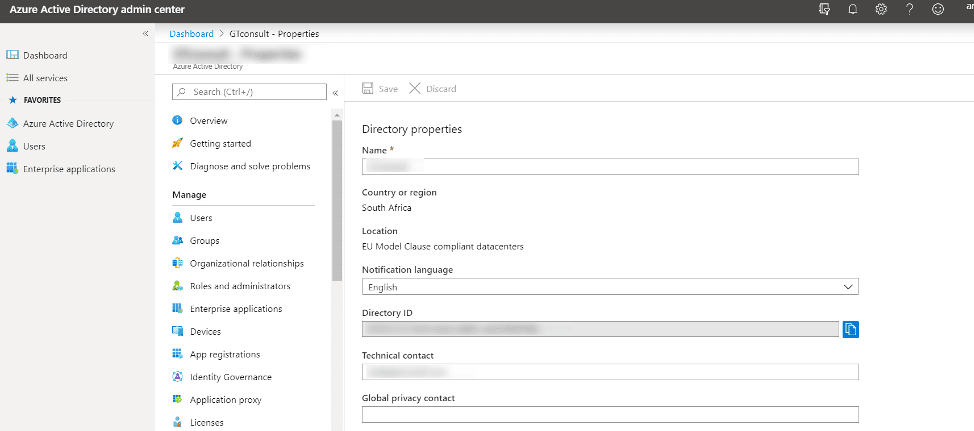The image size is (974, 431).
Task: Click the EU Model Clause compliant datacenters text
Action: click(443, 247)
